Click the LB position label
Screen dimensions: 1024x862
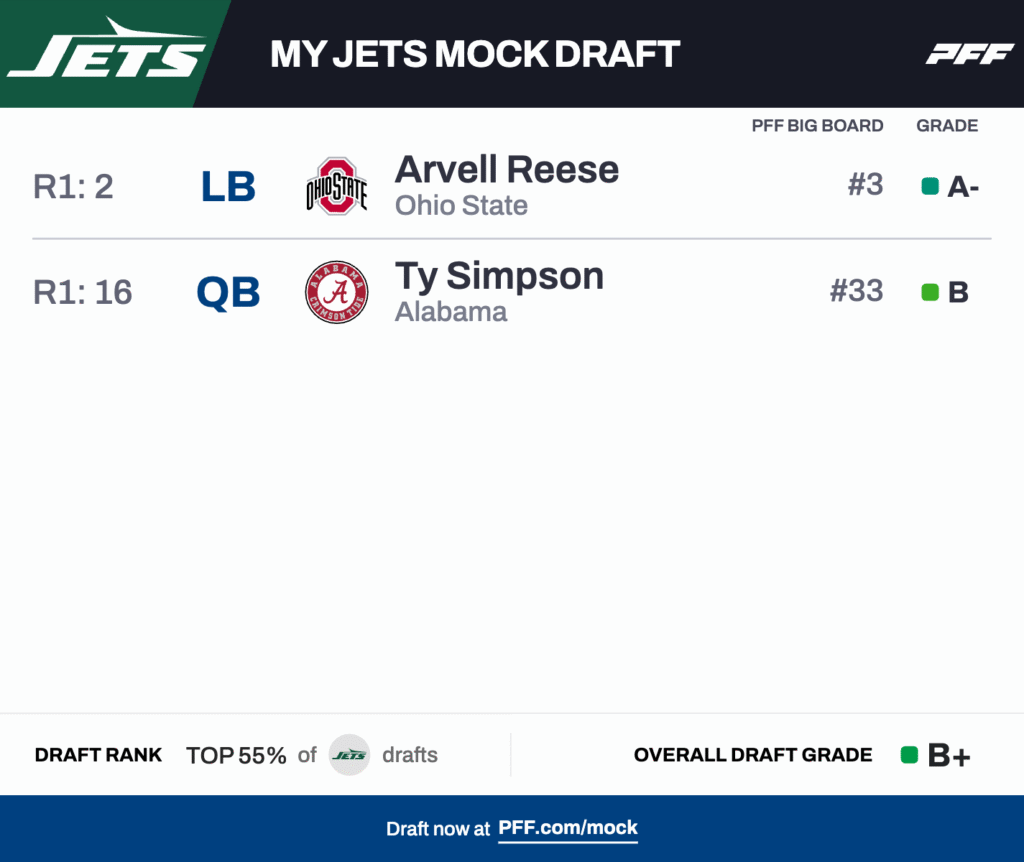(228, 187)
